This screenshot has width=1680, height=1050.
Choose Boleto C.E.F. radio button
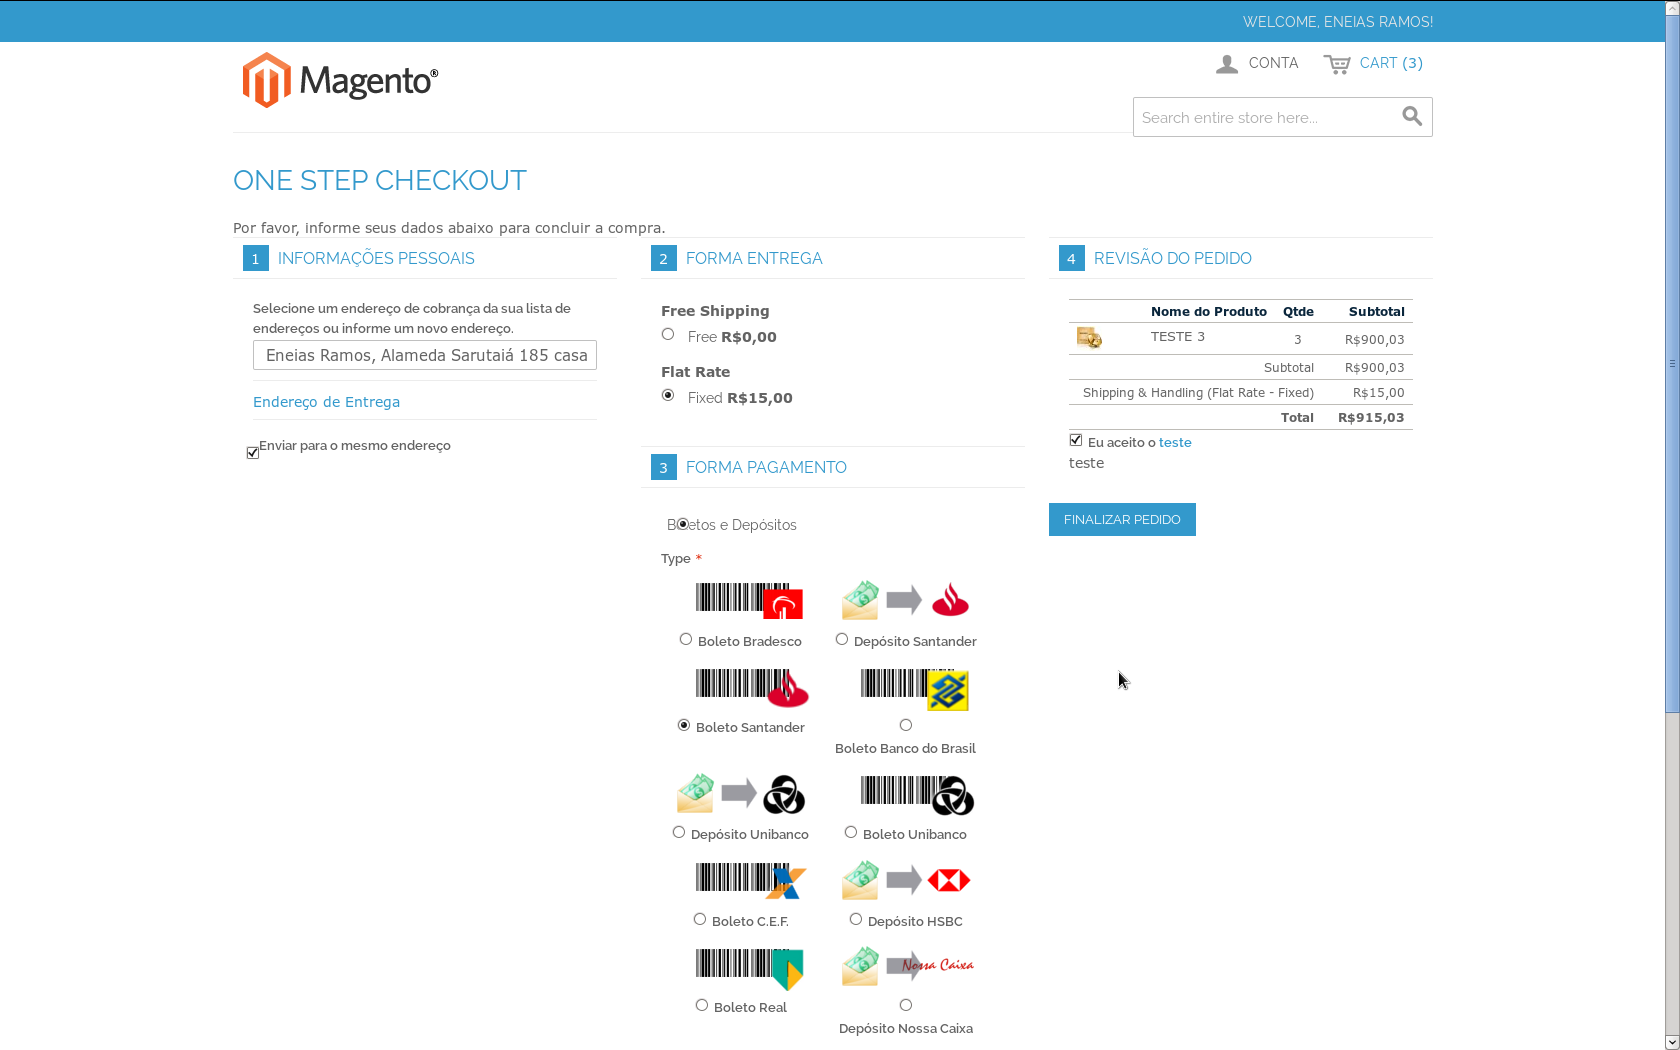[700, 919]
